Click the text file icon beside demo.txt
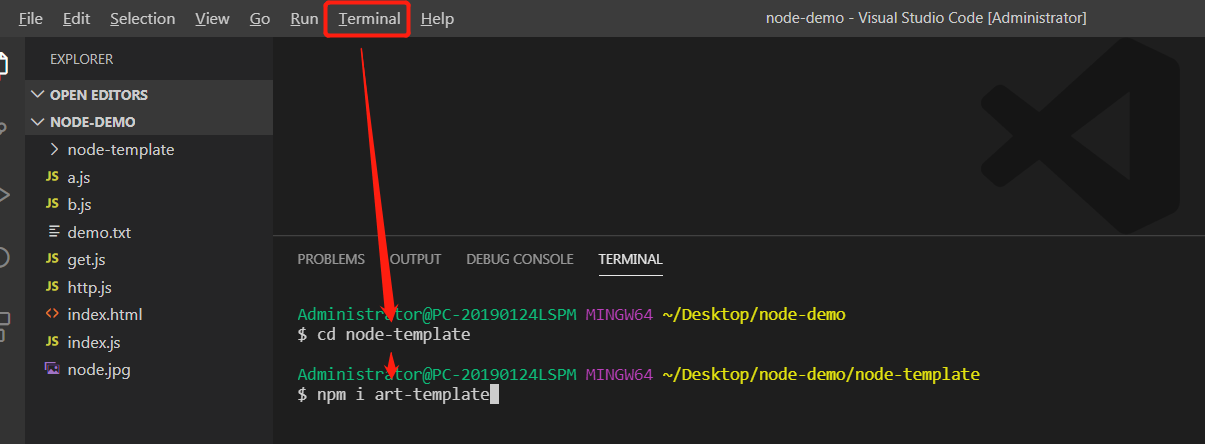 tap(53, 232)
